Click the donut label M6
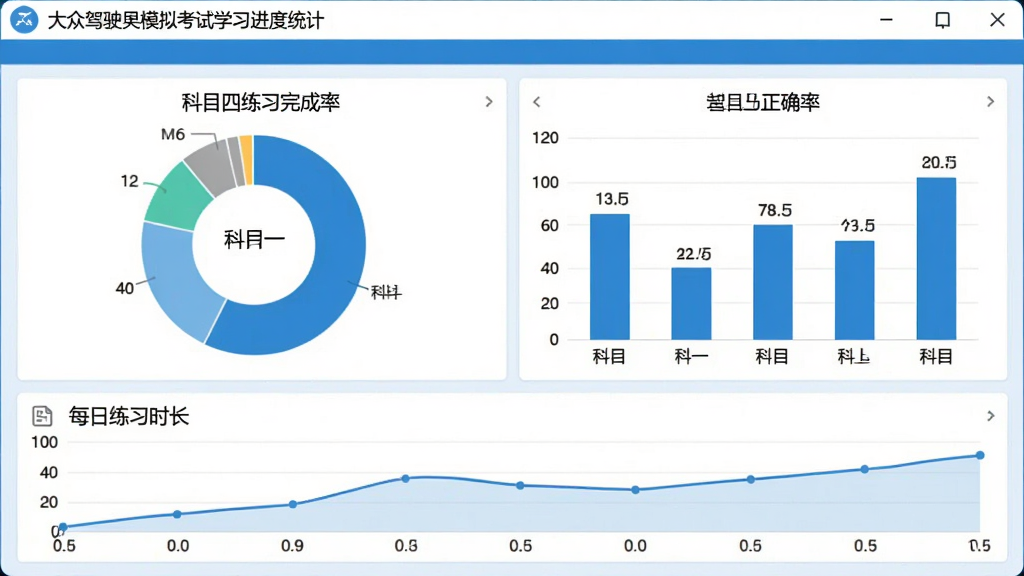This screenshot has width=1024, height=576. [x=173, y=134]
